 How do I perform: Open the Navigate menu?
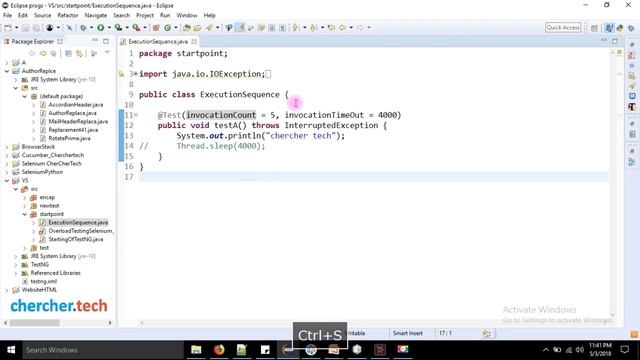tap(96, 15)
